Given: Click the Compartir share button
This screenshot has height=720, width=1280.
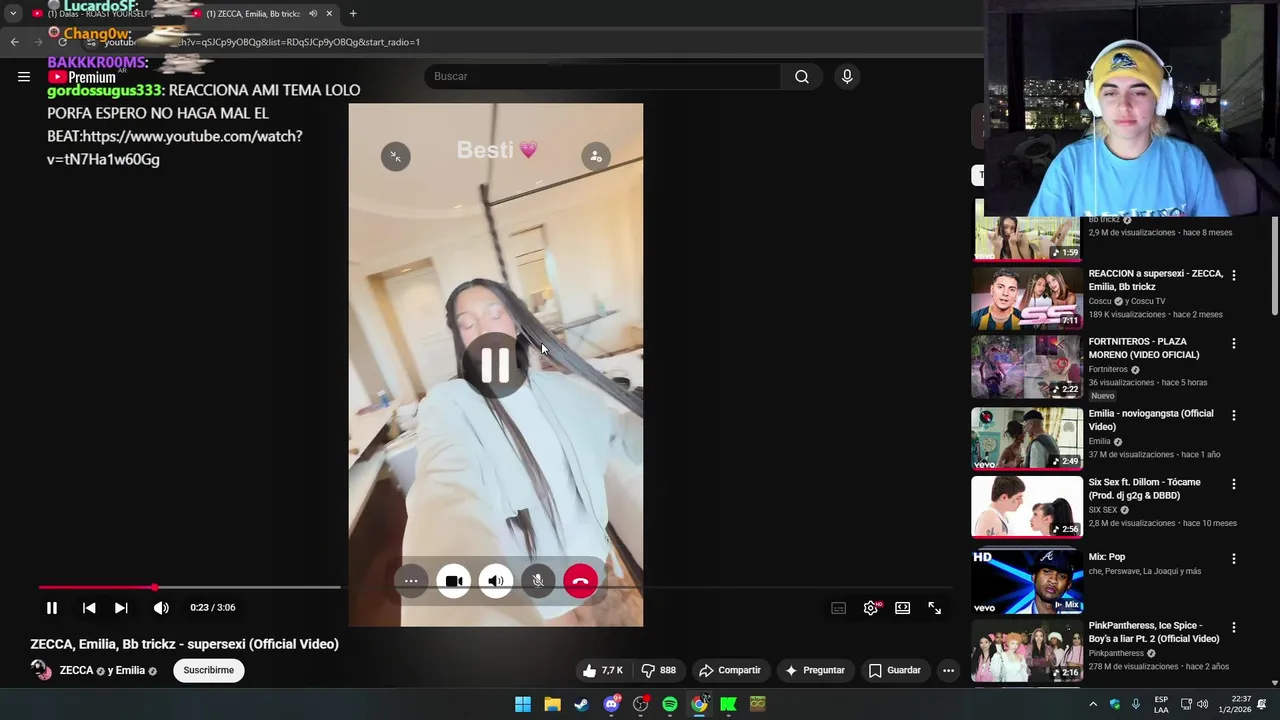Looking at the screenshot, I should point(730,670).
